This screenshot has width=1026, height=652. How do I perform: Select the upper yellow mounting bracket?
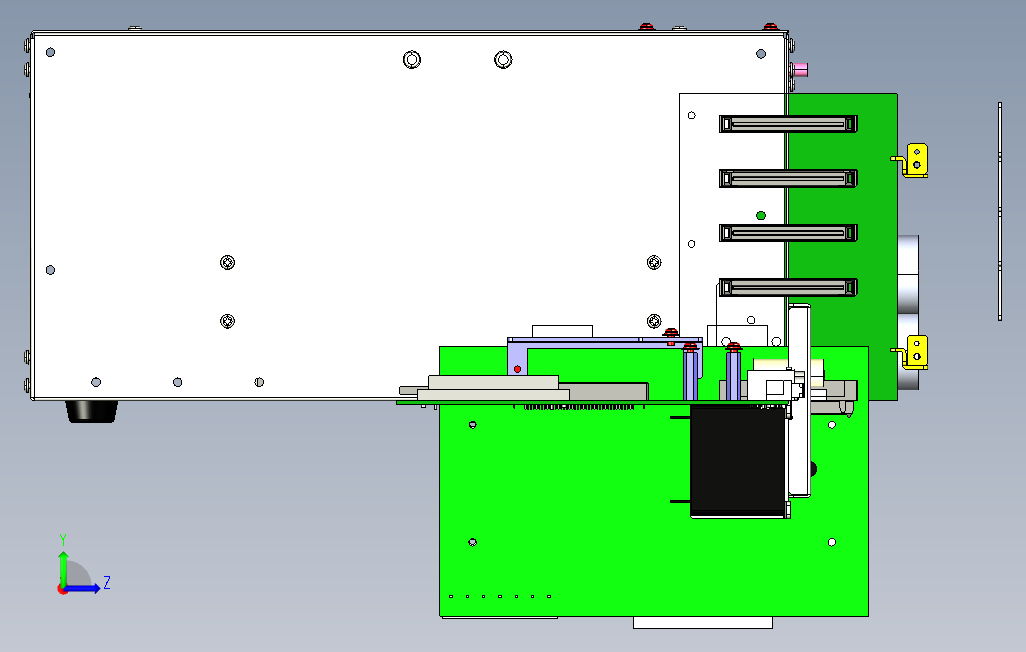coord(912,160)
